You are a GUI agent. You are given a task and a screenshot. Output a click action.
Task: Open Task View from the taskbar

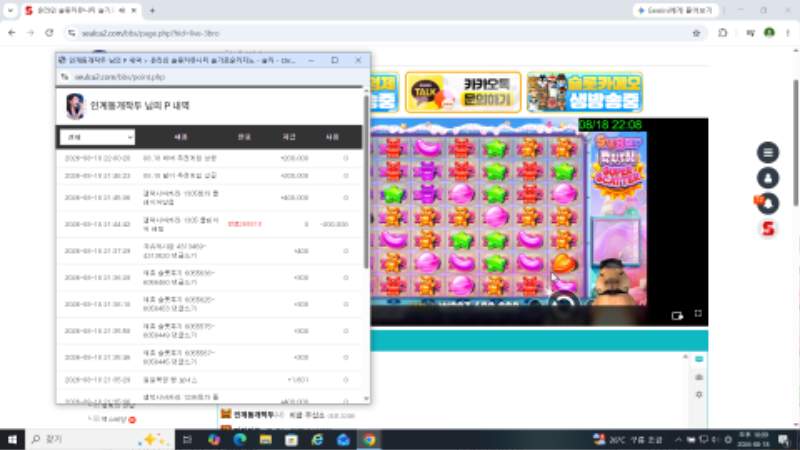point(187,439)
